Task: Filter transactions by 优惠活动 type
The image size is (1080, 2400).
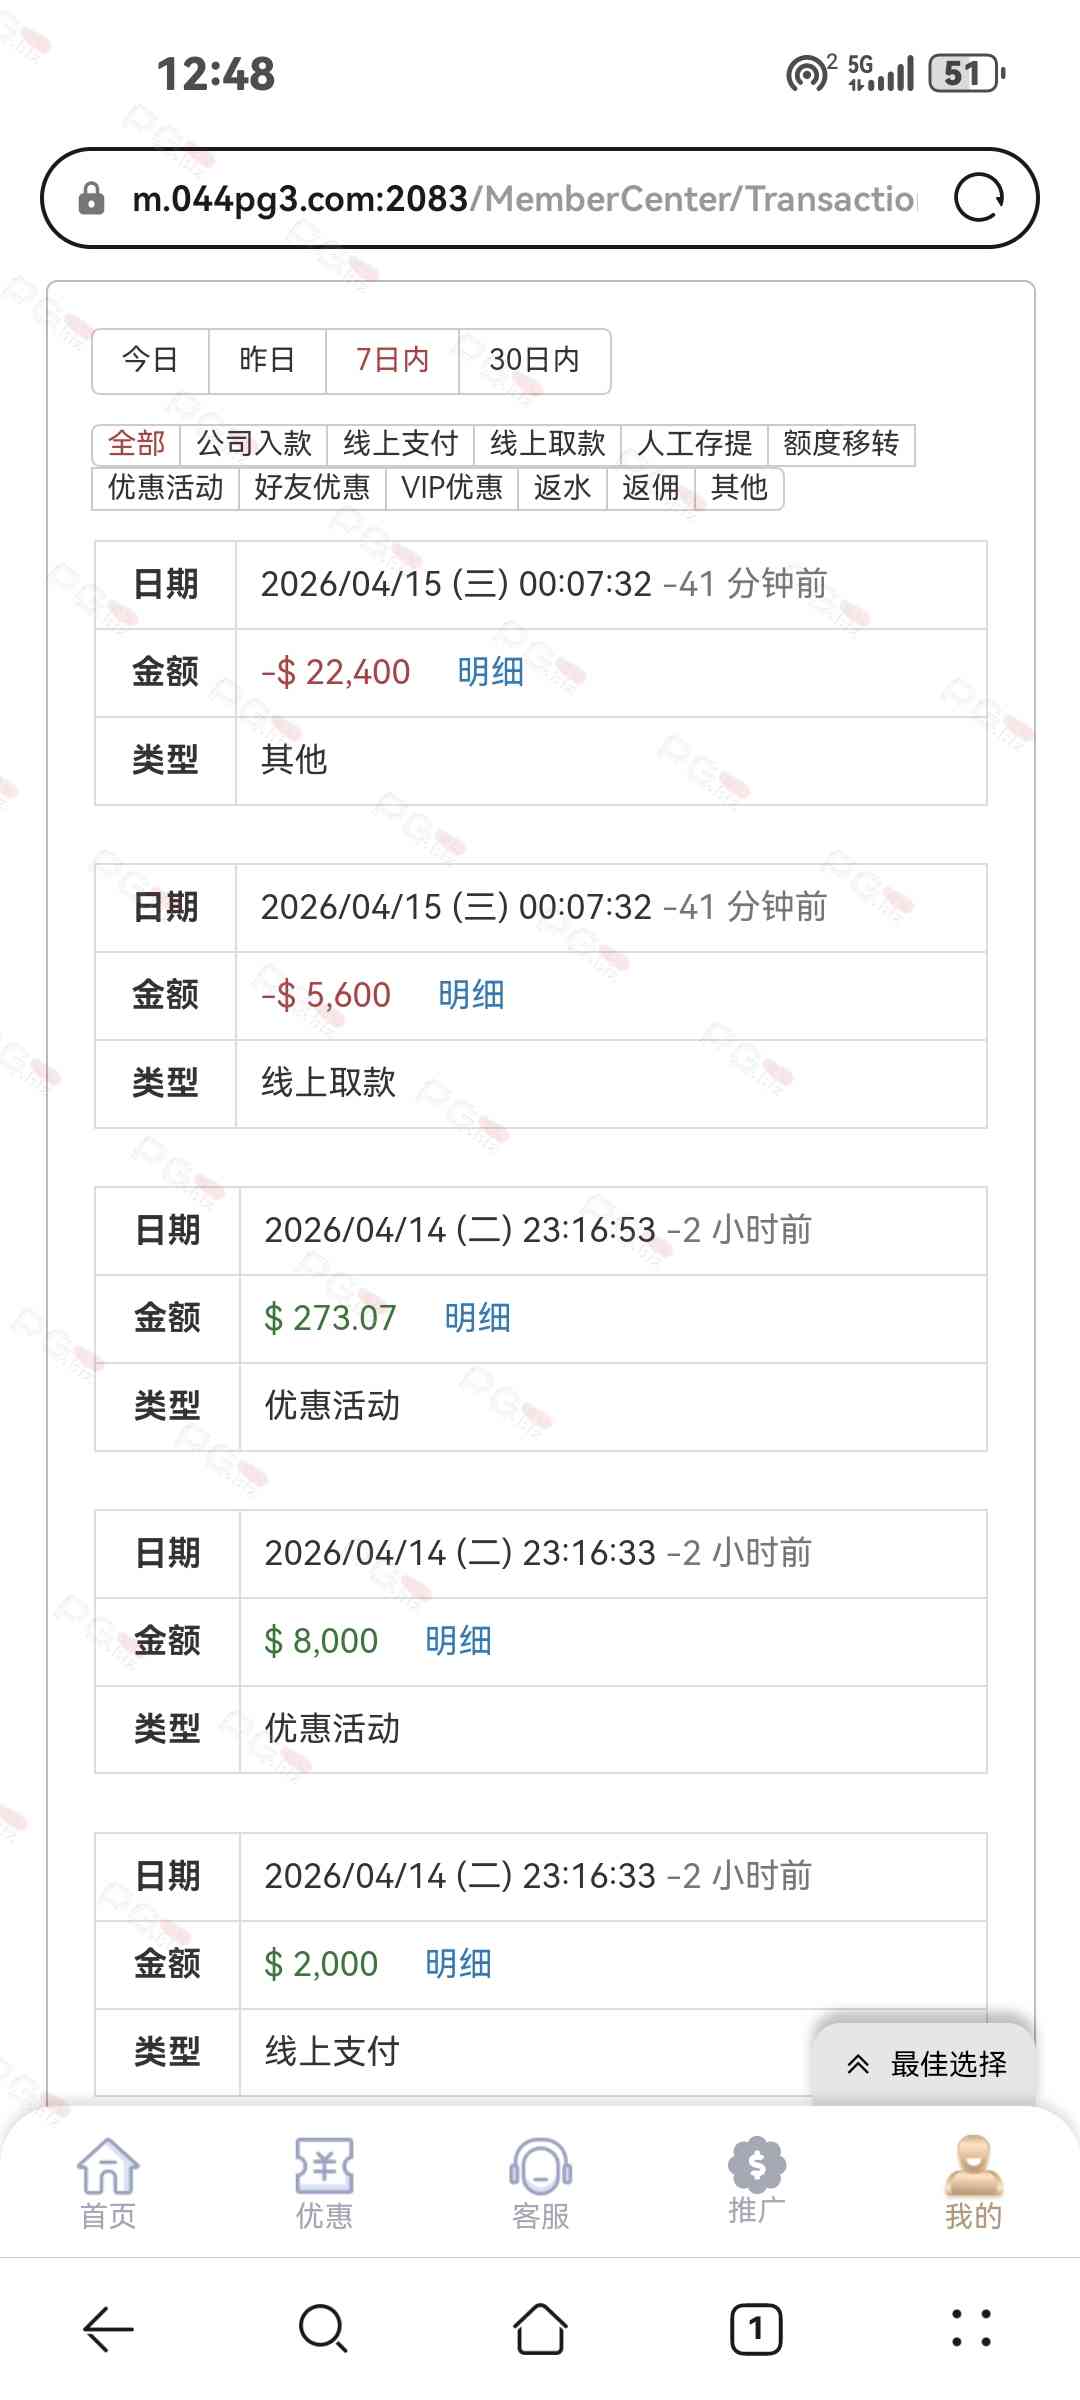Action: tap(165, 488)
